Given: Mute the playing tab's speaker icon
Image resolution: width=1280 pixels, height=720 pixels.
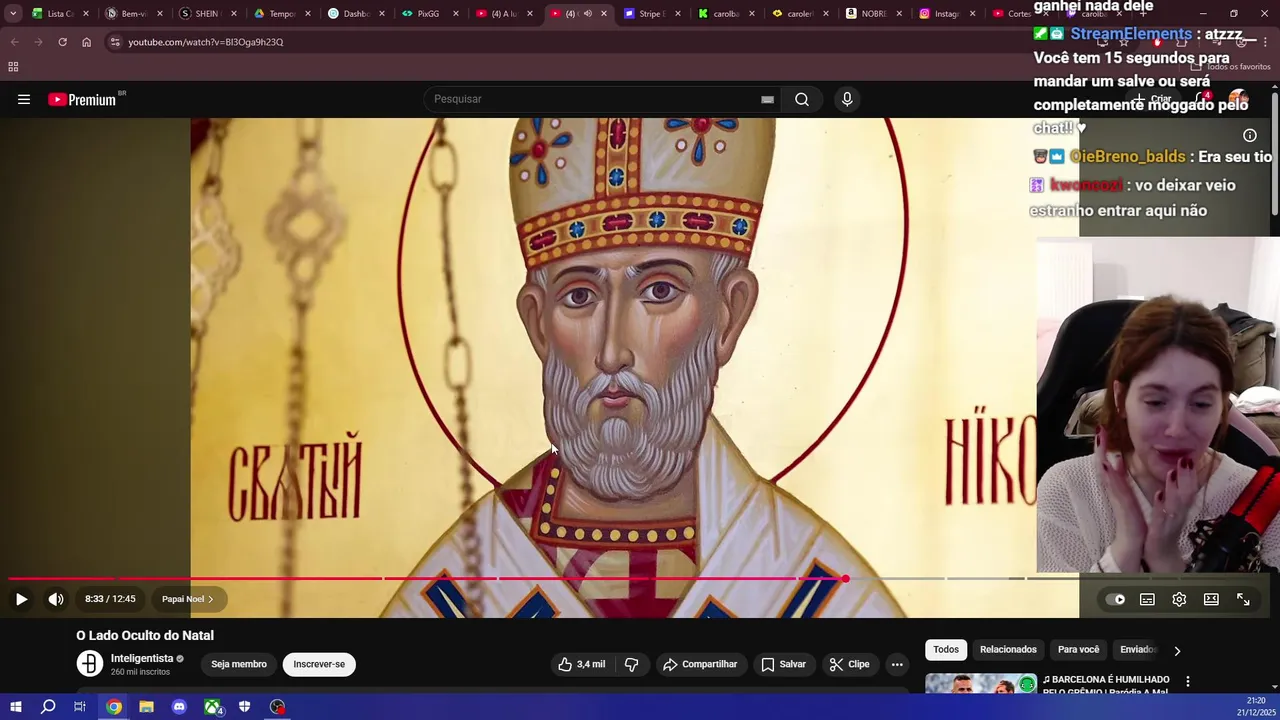Looking at the screenshot, I should point(587,14).
